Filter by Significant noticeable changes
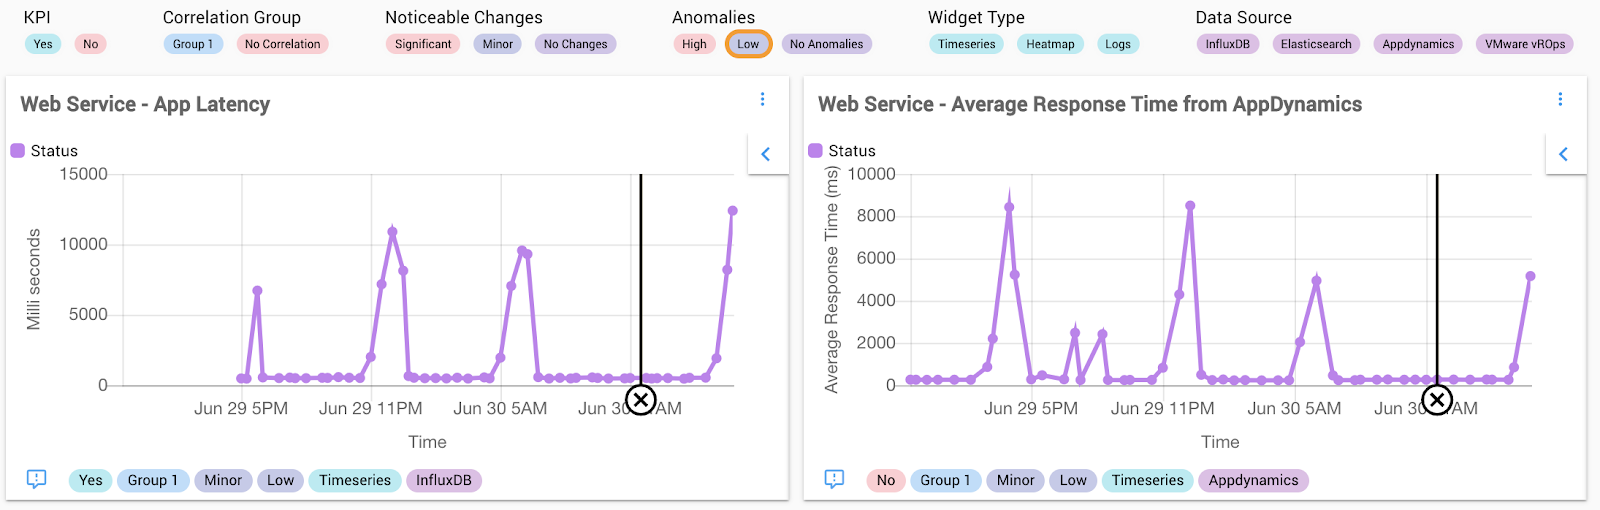 [x=423, y=44]
